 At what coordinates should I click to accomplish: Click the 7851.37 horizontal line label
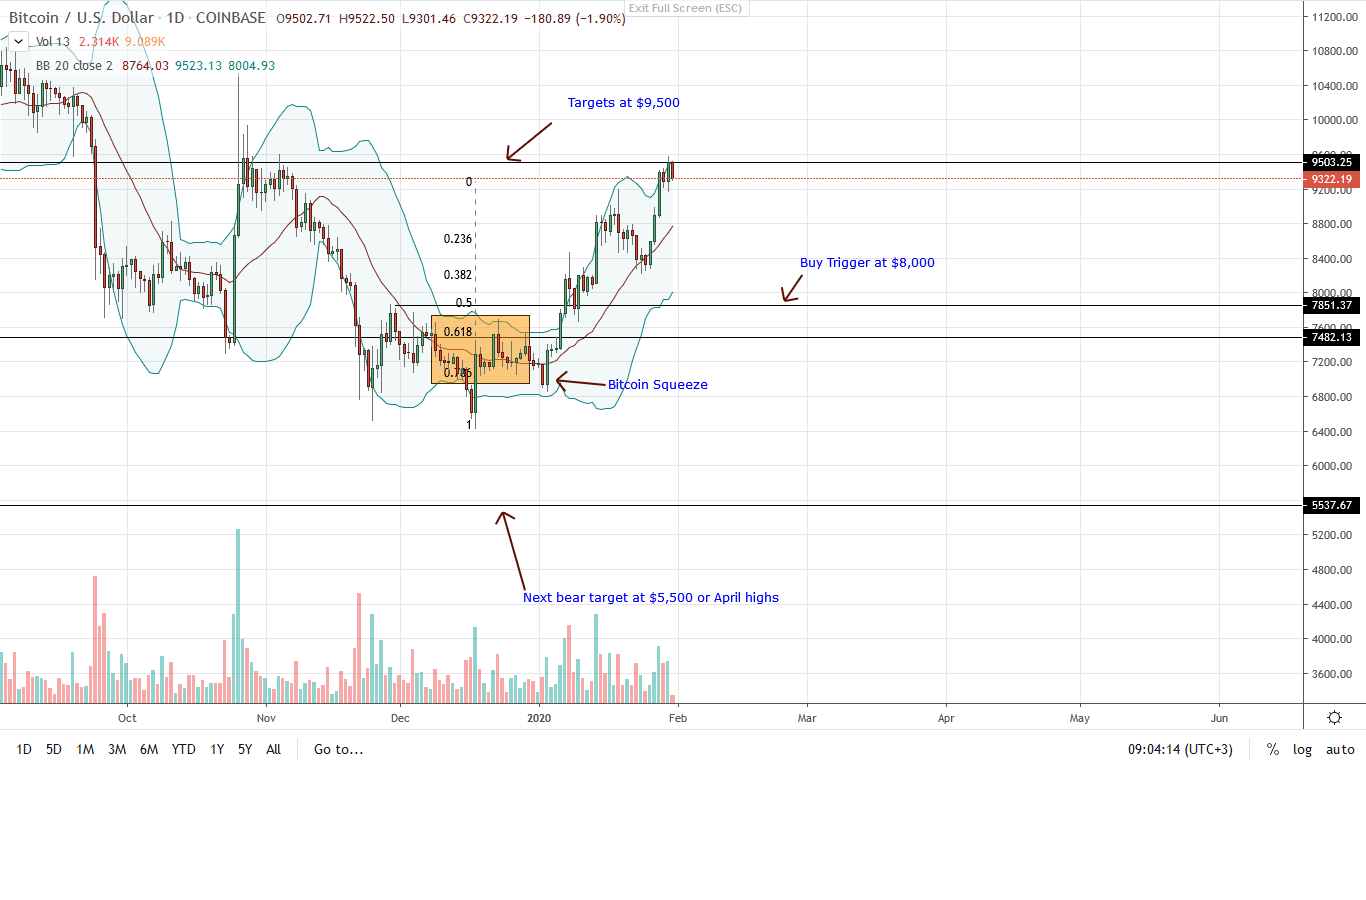pyautogui.click(x=1332, y=305)
